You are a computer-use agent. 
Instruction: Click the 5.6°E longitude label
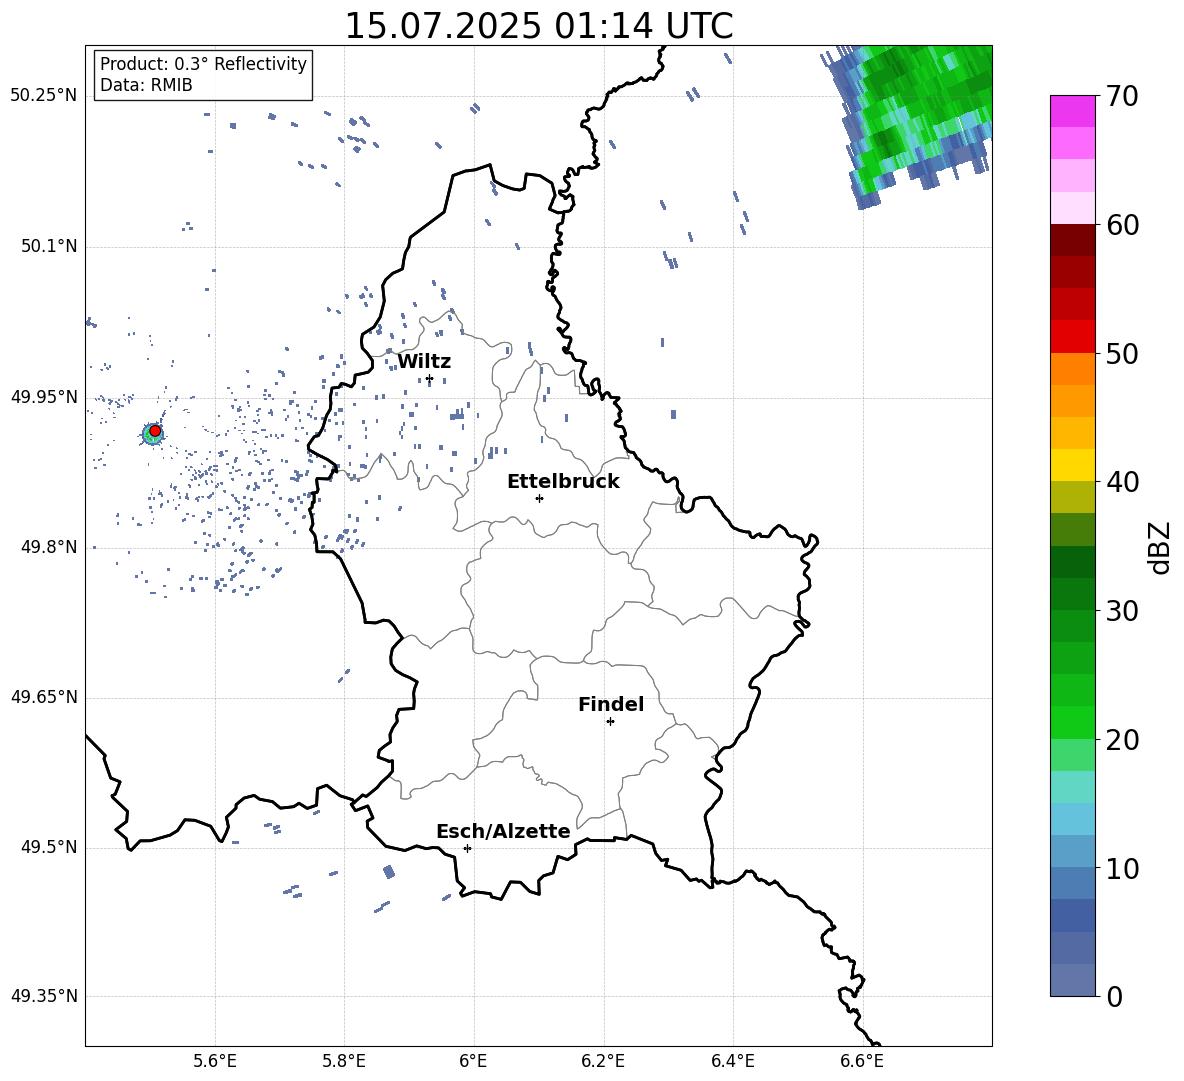tap(215, 1061)
